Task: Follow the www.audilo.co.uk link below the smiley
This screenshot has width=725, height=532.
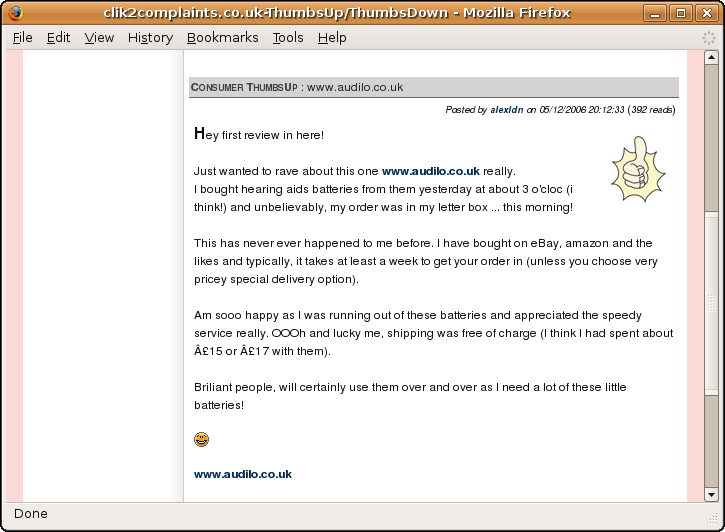Action: [243, 474]
